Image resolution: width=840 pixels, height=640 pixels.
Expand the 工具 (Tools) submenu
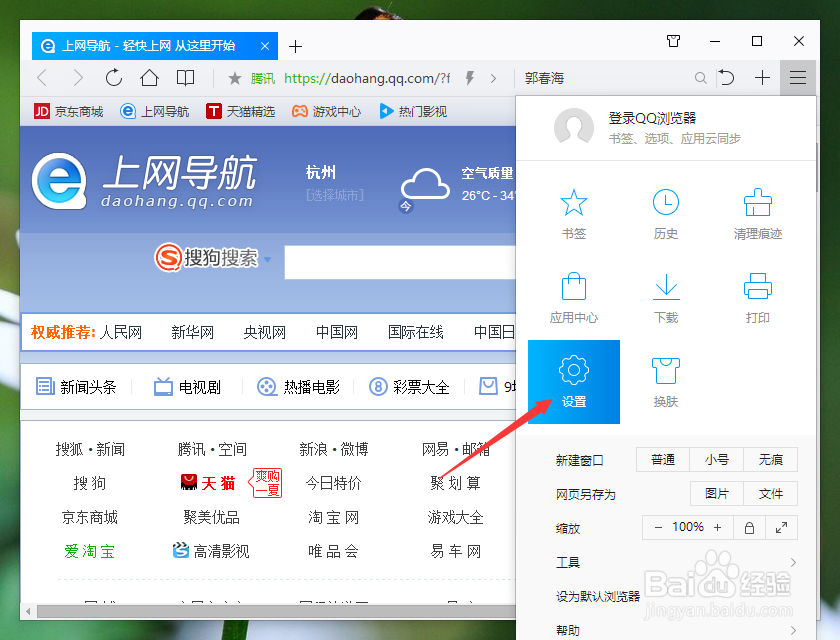coord(676,562)
